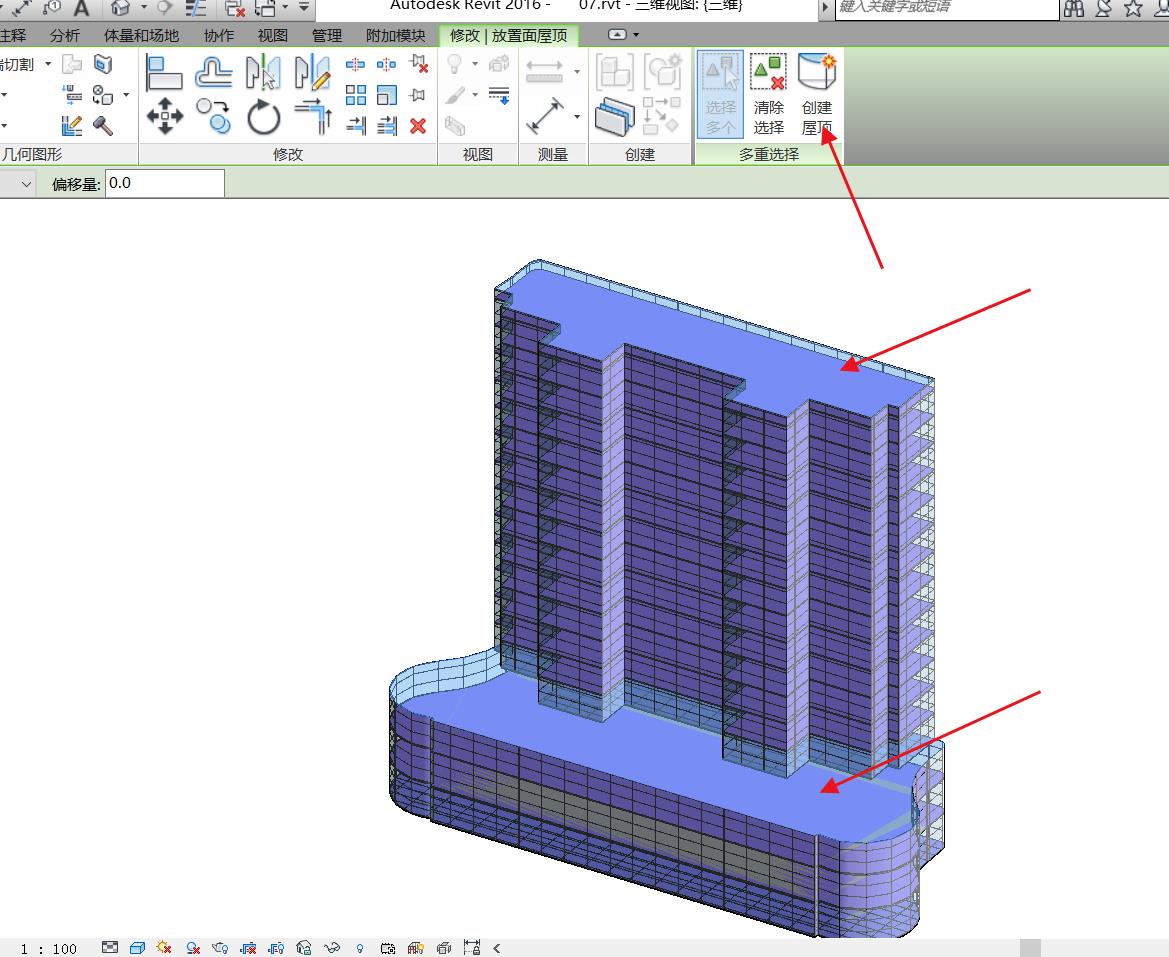
Task: Select the Move tool in Modify panel
Action: tap(165, 118)
